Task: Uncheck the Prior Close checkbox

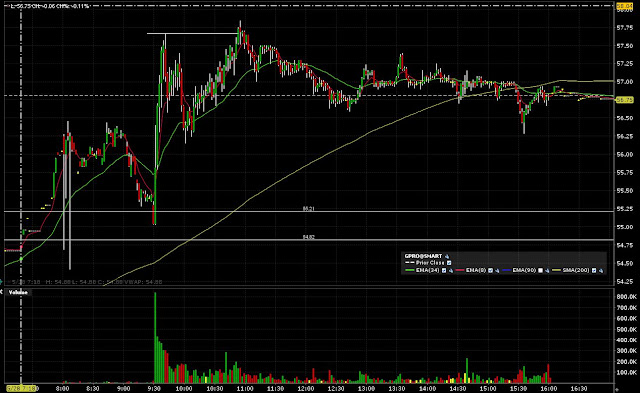Action: point(449,263)
